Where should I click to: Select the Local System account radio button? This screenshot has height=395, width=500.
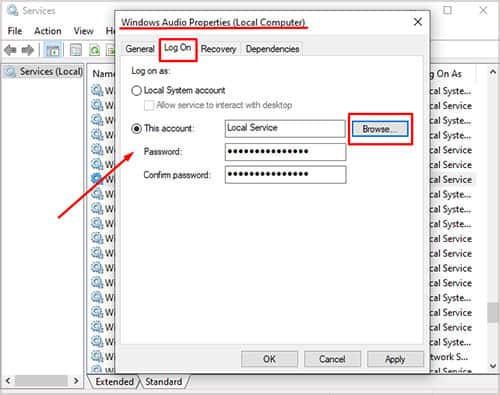[137, 91]
